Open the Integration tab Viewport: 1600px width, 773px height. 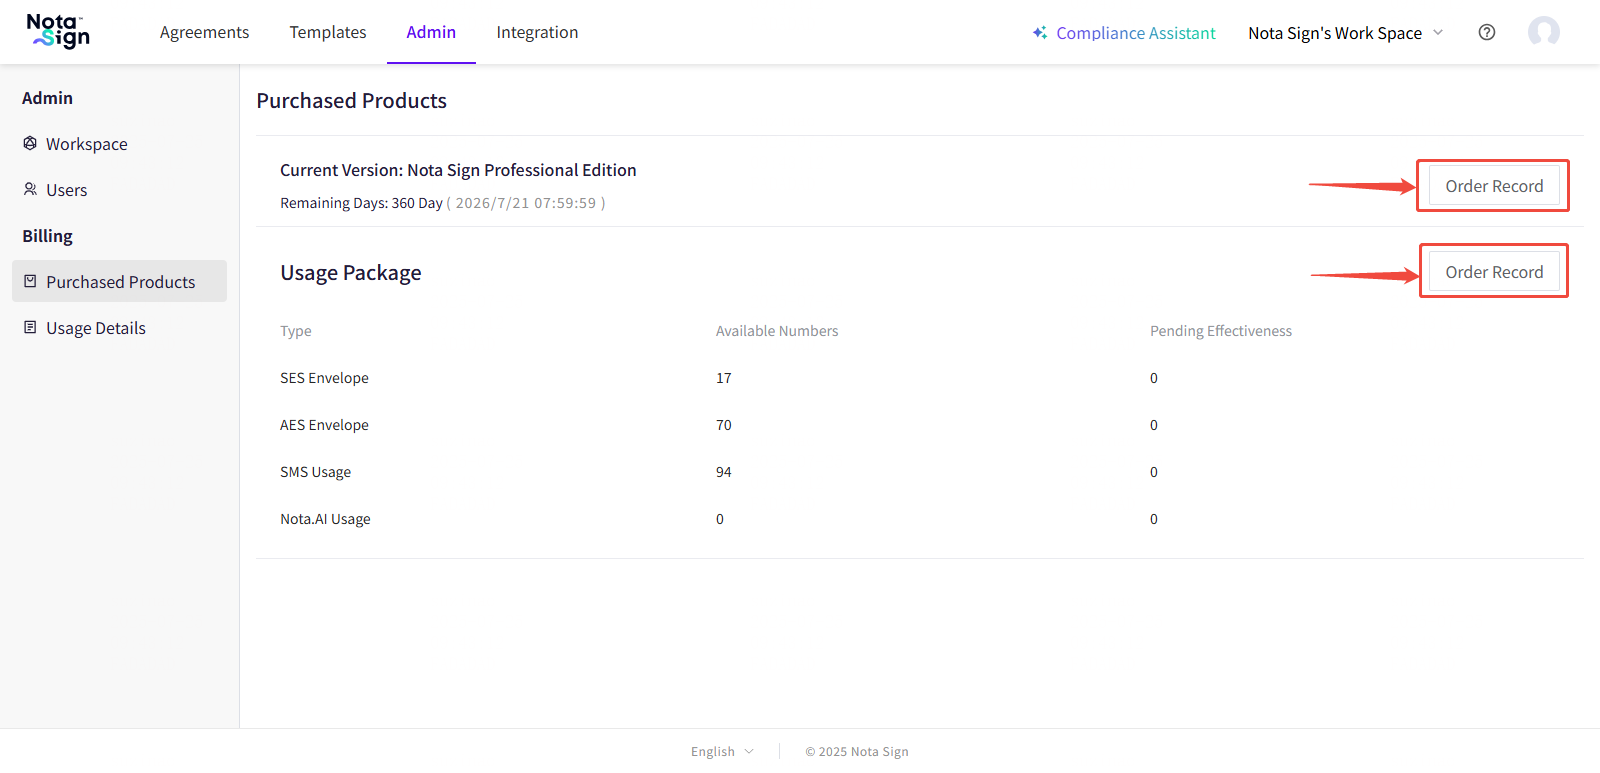pos(537,32)
